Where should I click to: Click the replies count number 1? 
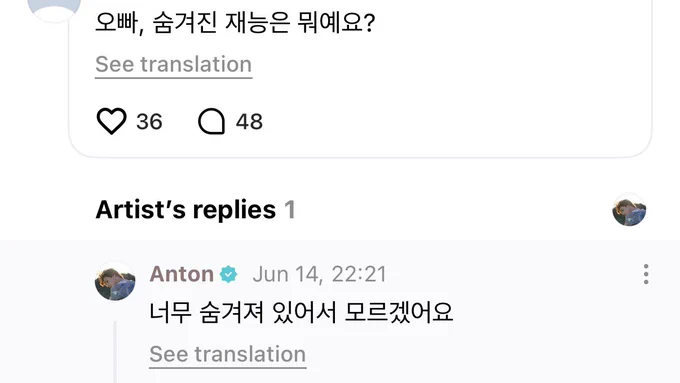[x=290, y=210]
